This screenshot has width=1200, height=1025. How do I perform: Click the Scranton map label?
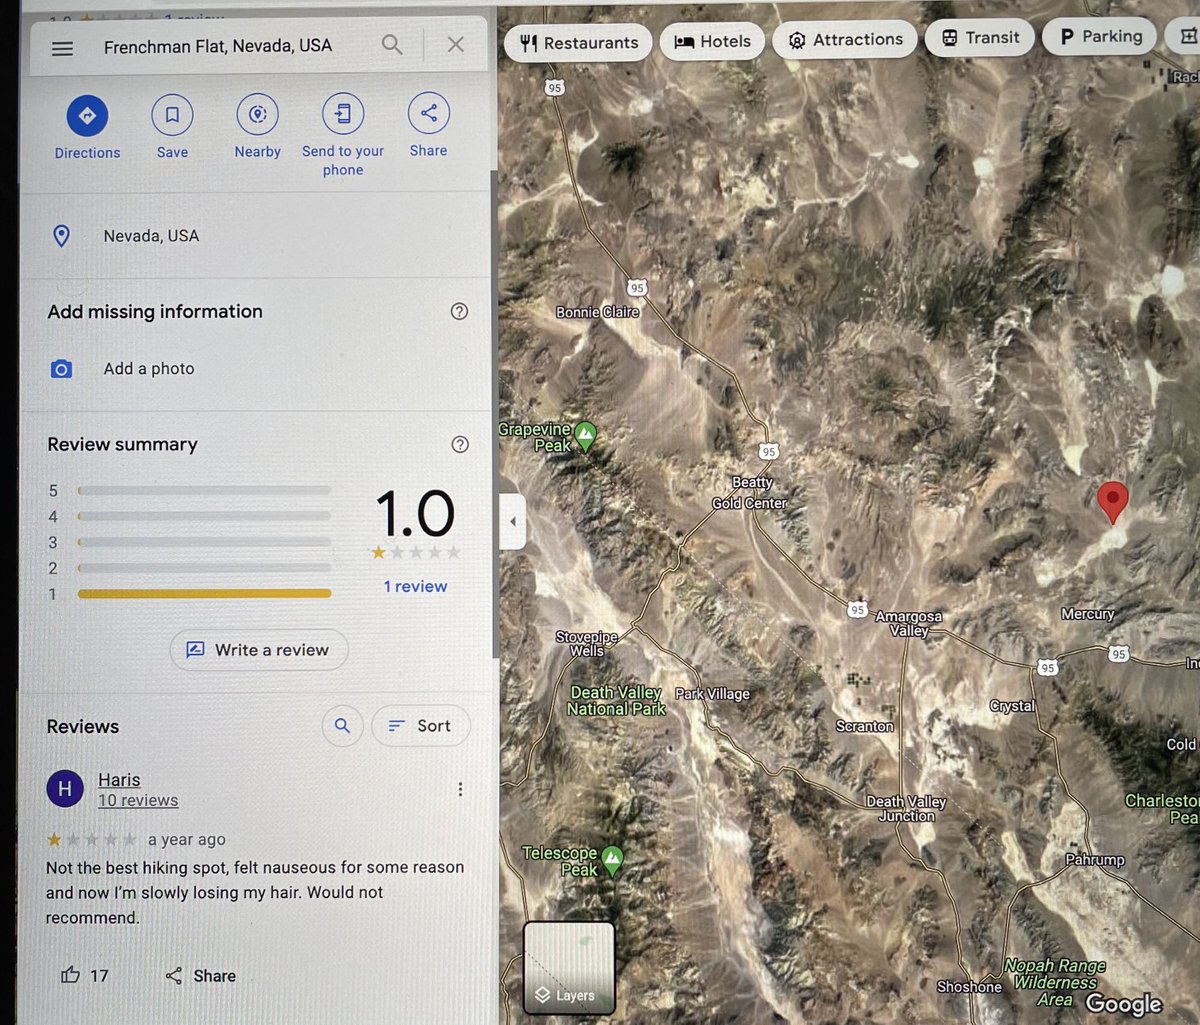[x=865, y=726]
